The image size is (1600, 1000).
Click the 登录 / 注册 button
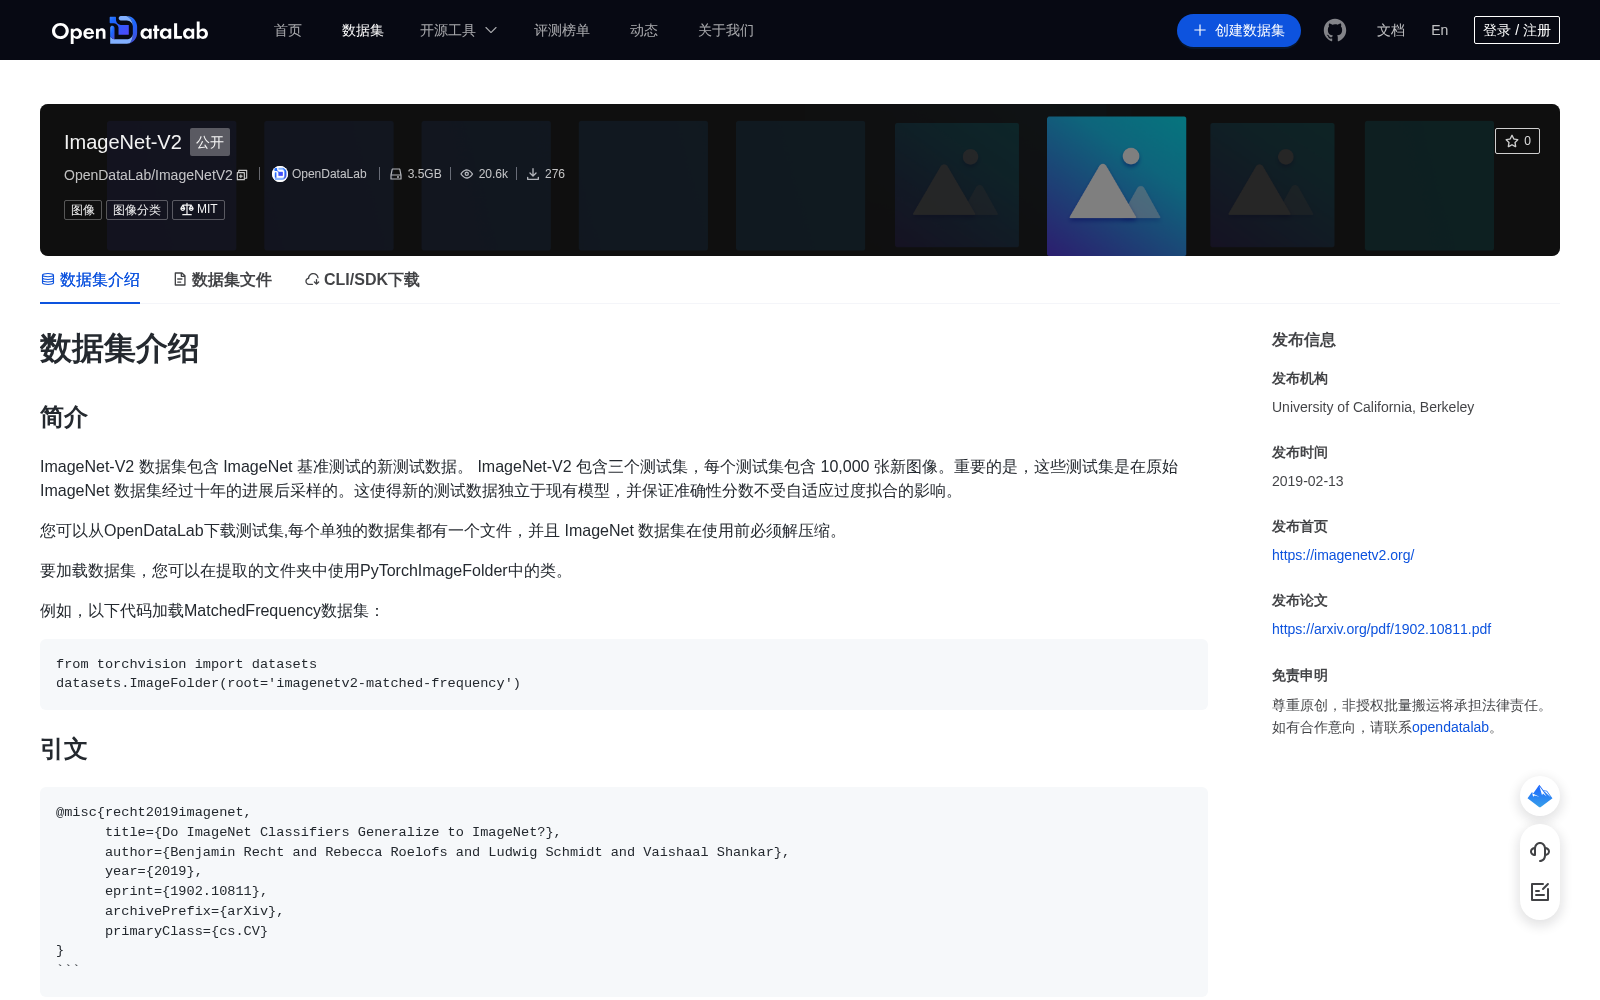[x=1517, y=30]
